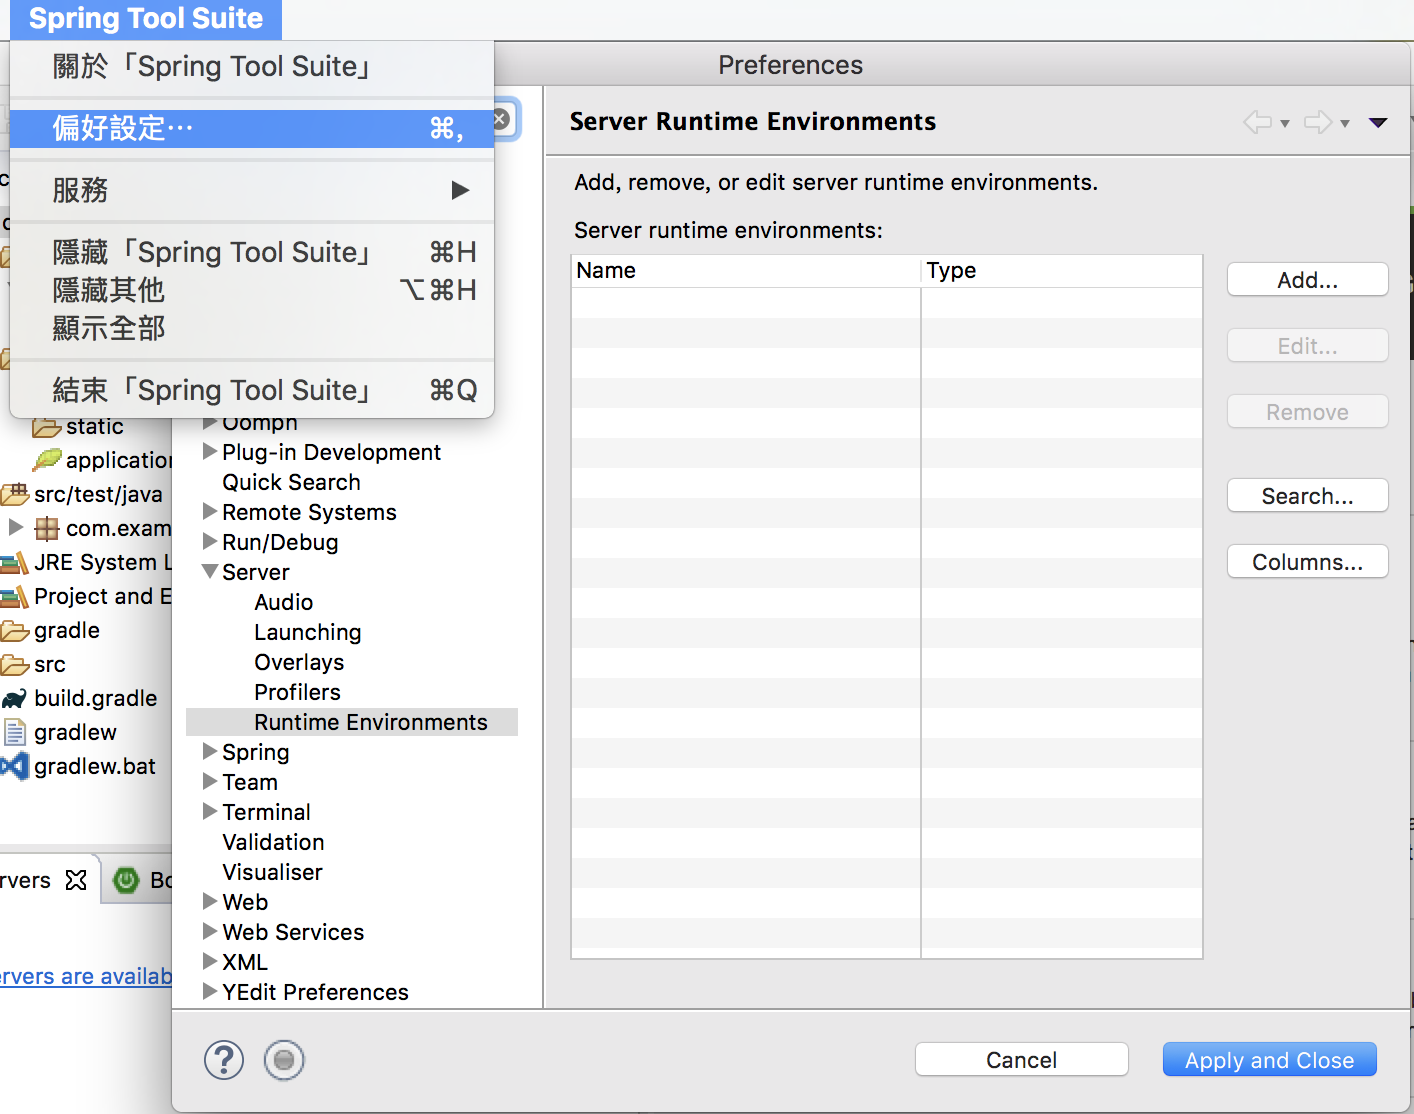Click the stop recording icon beside help
The image size is (1414, 1114).
tap(284, 1060)
